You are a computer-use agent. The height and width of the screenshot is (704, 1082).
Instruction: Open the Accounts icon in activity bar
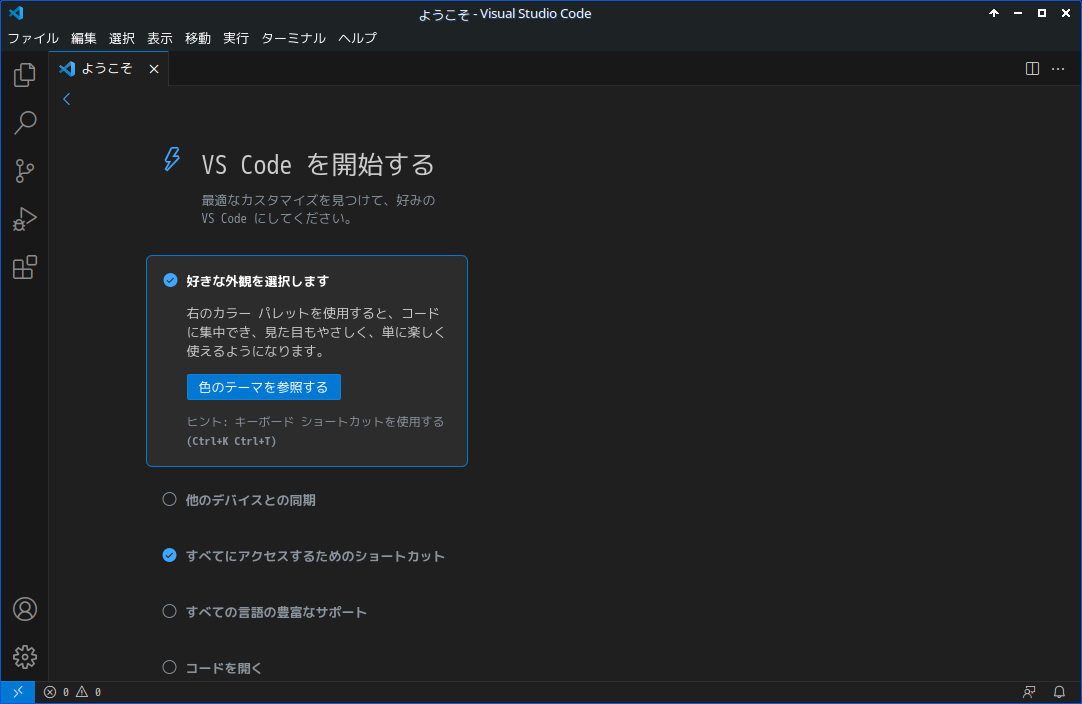pyautogui.click(x=24, y=609)
